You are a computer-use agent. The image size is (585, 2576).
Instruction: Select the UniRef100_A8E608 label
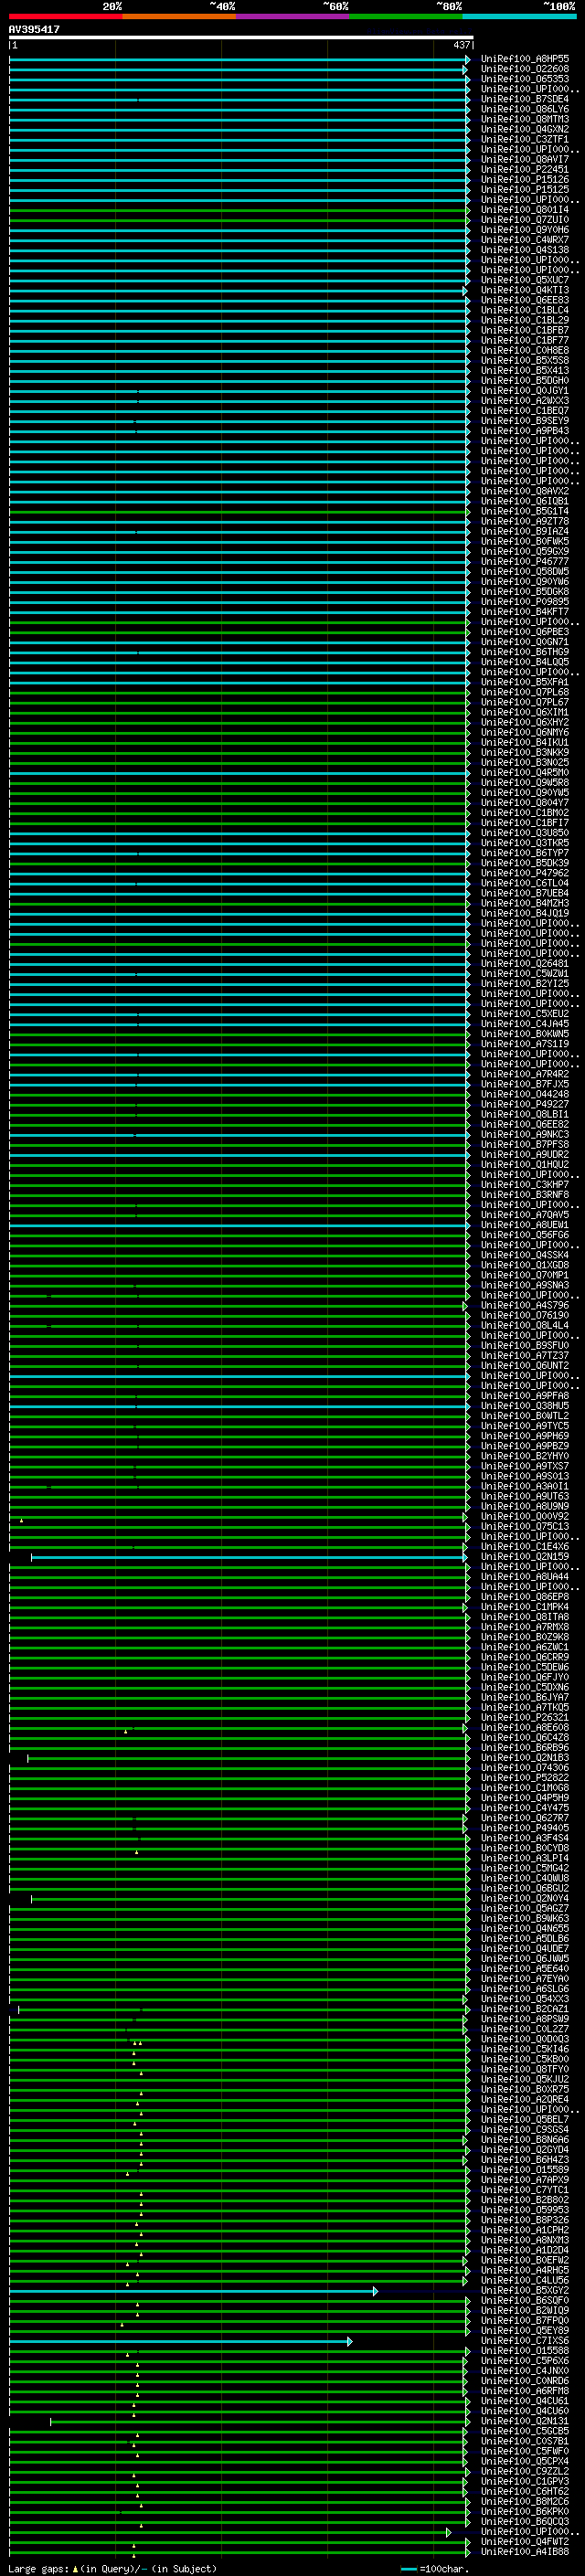coord(525,1728)
